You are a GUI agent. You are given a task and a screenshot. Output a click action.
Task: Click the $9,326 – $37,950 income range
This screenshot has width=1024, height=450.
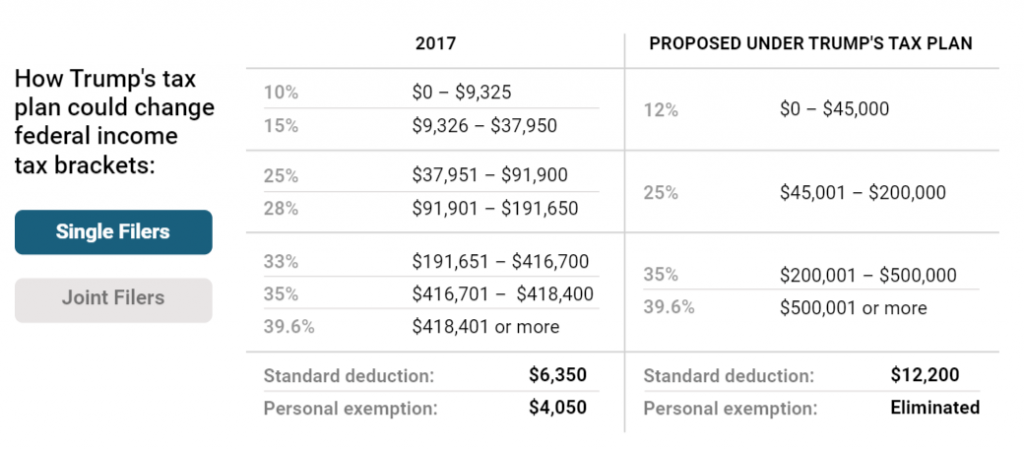click(x=484, y=126)
